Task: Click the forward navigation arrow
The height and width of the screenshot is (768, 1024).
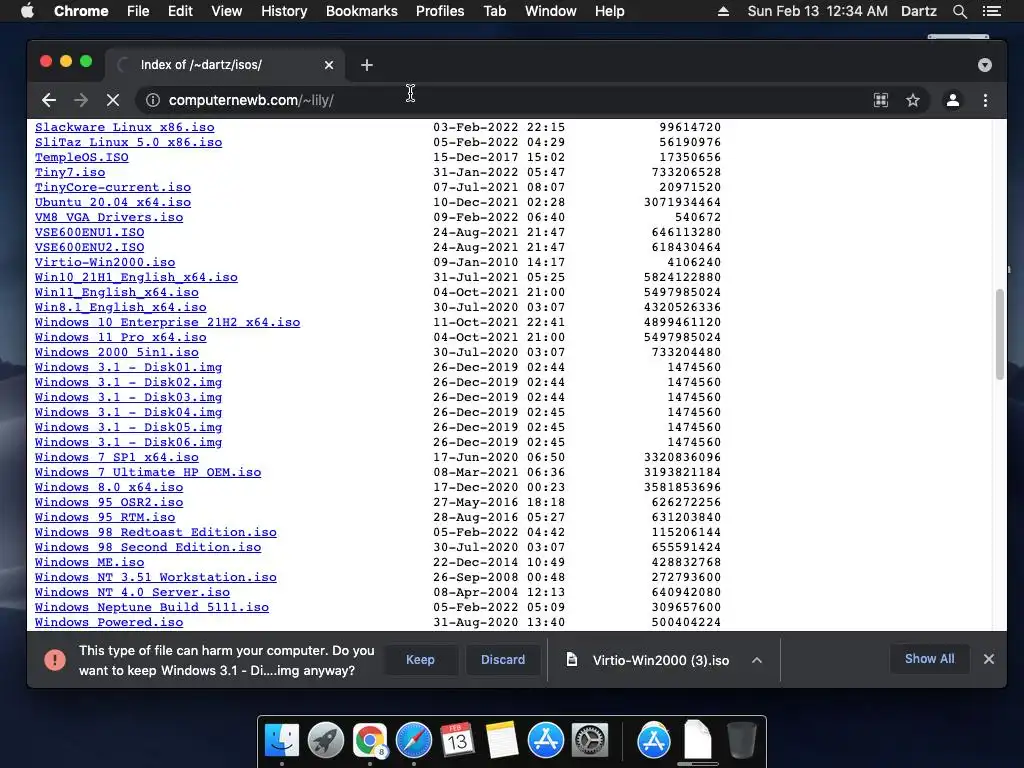Action: [x=81, y=100]
